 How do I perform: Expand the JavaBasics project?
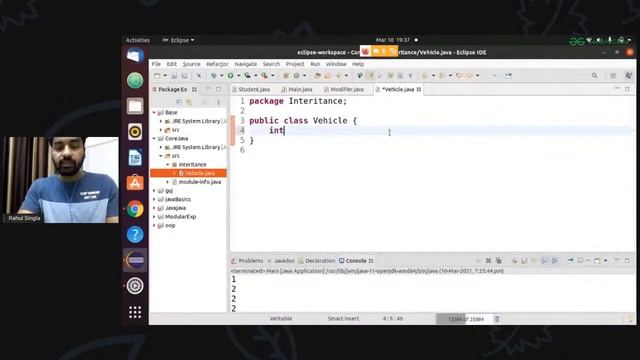[x=154, y=199]
